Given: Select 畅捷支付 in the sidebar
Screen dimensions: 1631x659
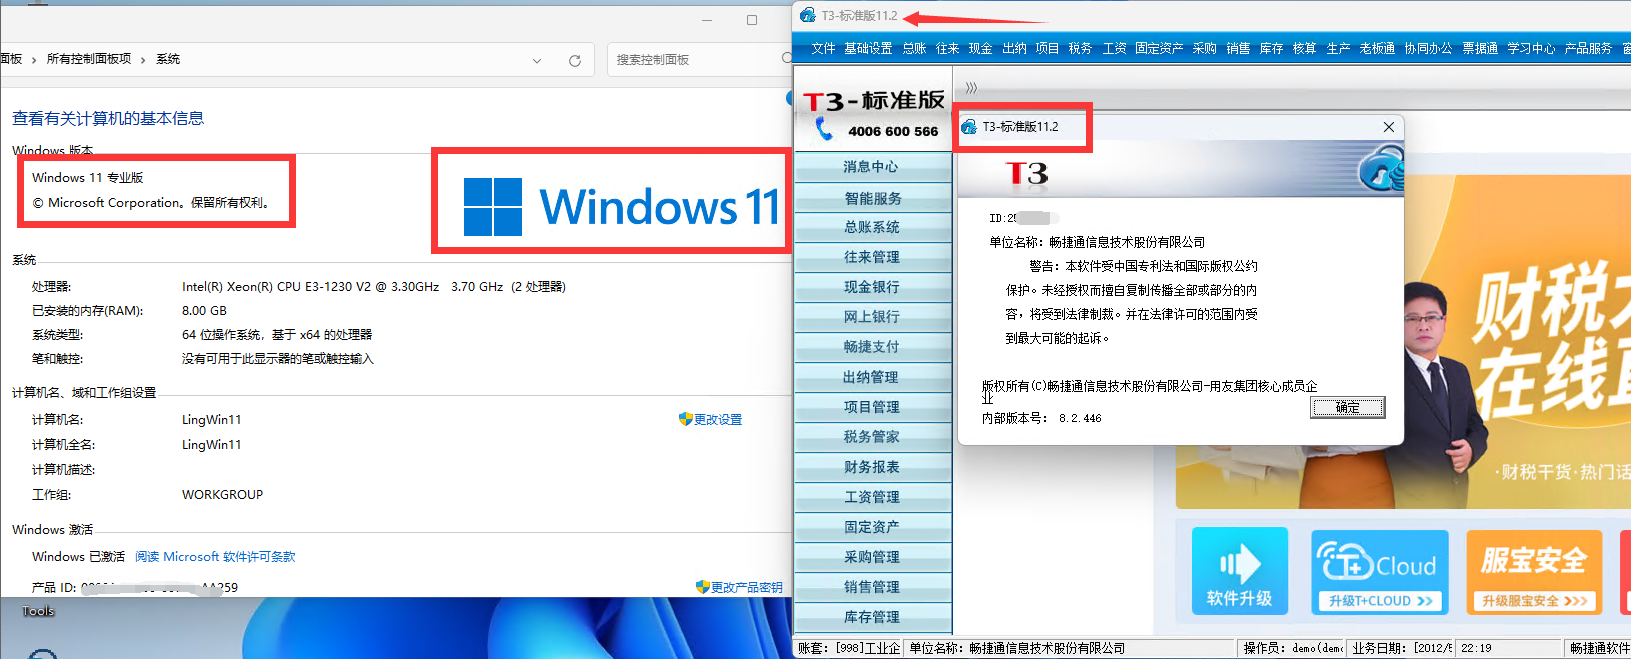Looking at the screenshot, I should click(872, 347).
